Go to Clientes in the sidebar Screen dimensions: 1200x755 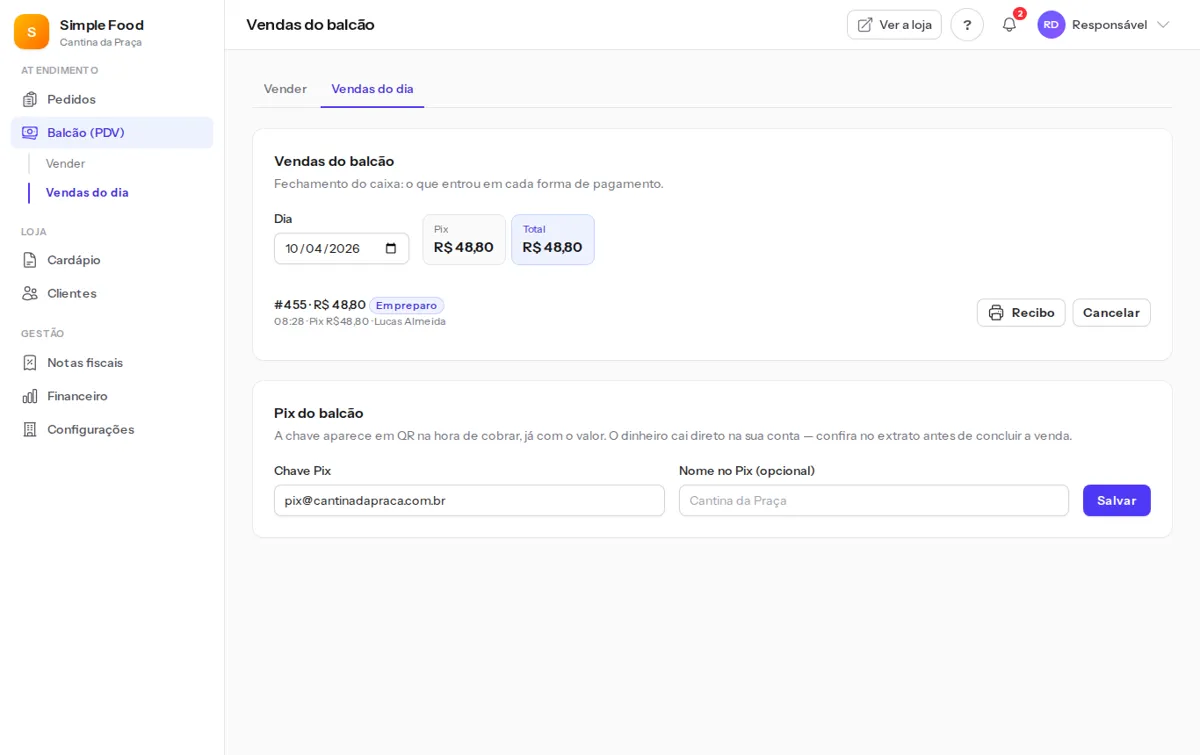coord(112,293)
